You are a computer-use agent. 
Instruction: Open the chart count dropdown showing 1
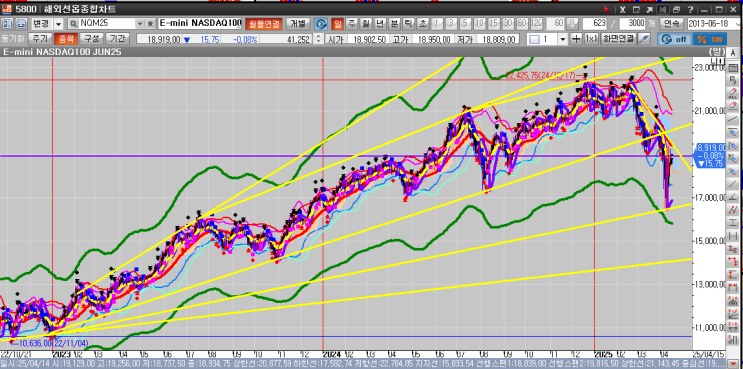coord(562,39)
